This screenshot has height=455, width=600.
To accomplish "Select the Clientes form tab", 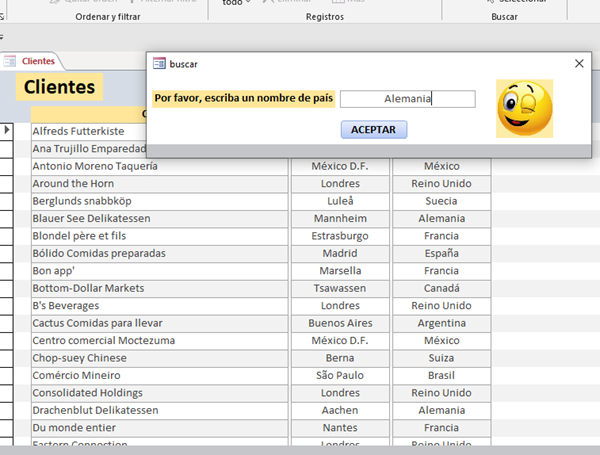I will [37, 61].
